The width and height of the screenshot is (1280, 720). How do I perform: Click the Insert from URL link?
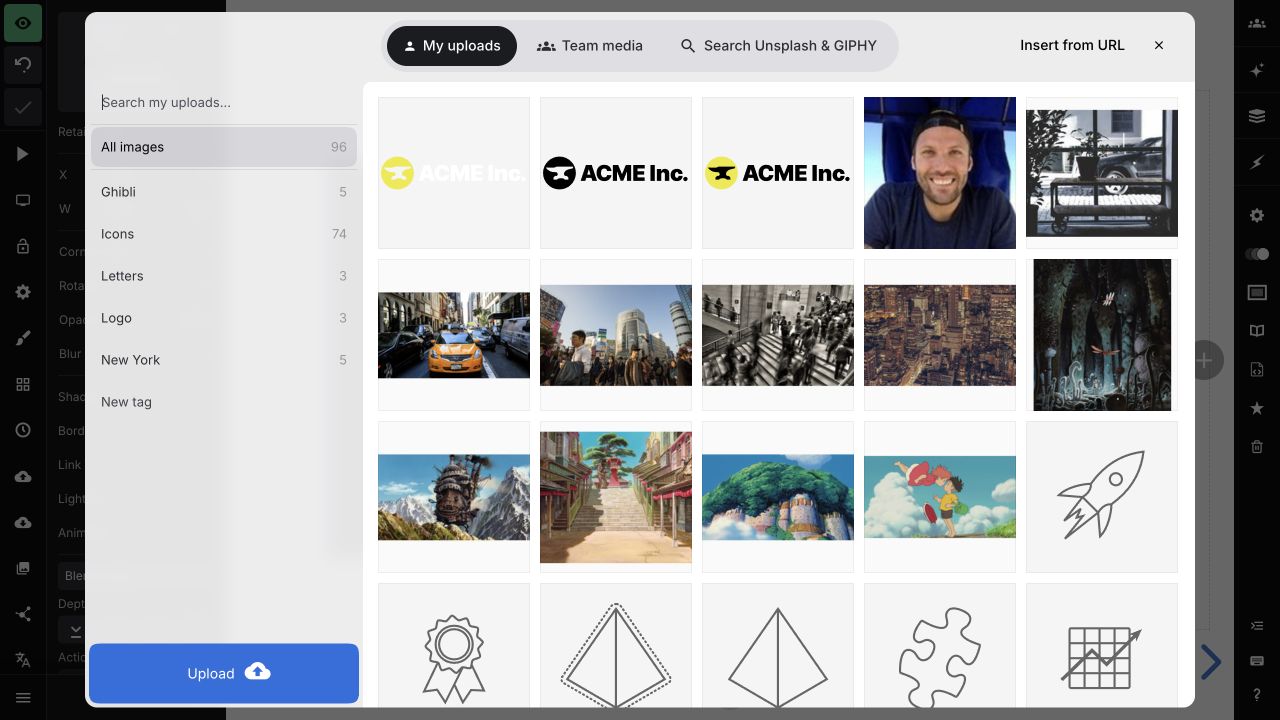[x=1072, y=45]
